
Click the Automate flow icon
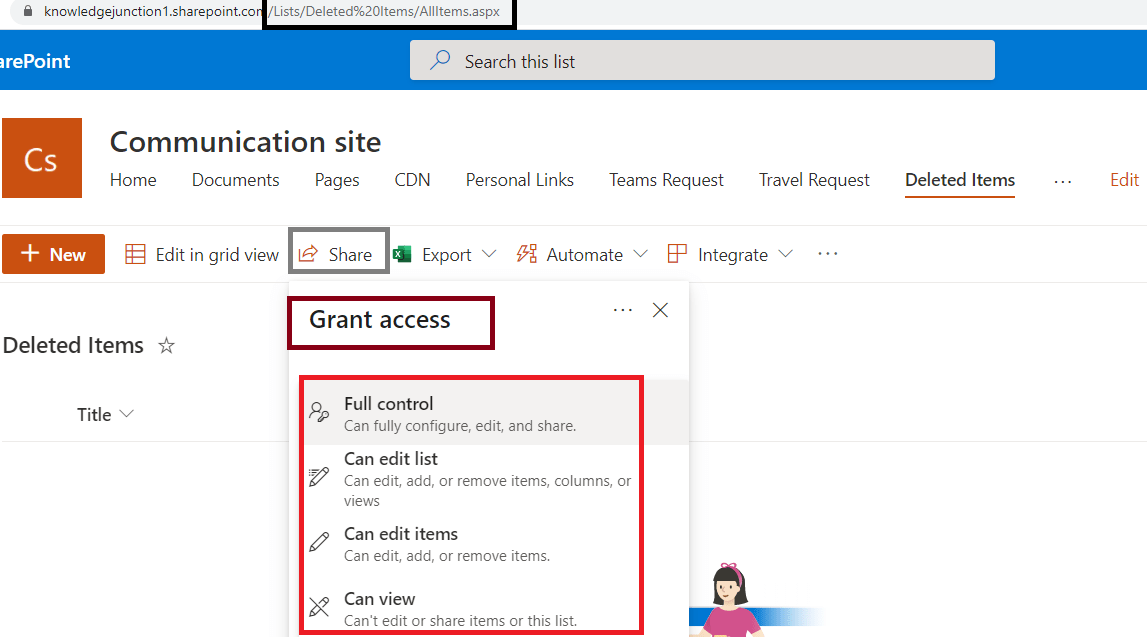[x=527, y=254]
